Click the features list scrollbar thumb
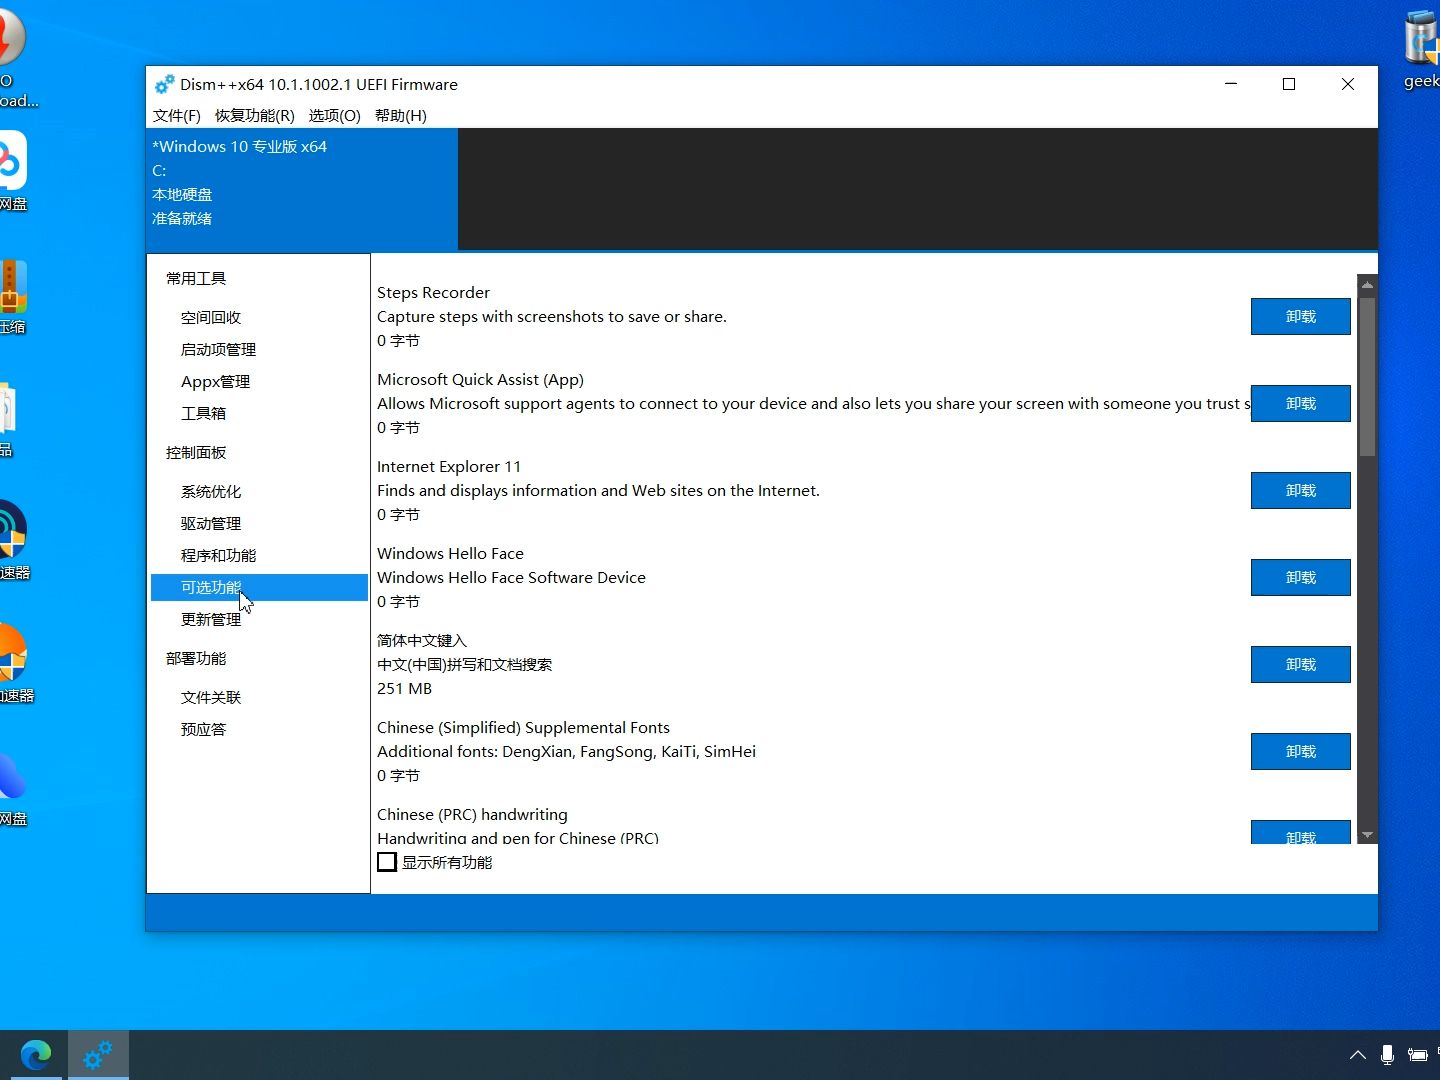 click(1367, 376)
